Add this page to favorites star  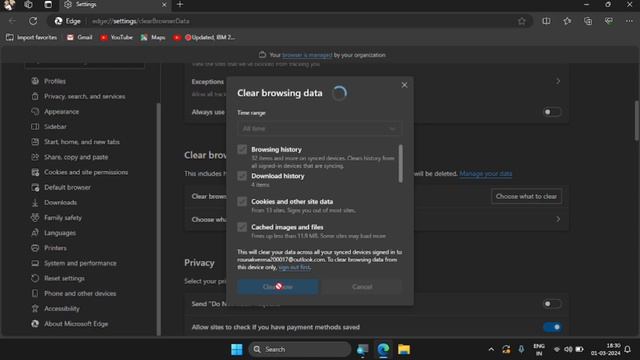tap(522, 21)
